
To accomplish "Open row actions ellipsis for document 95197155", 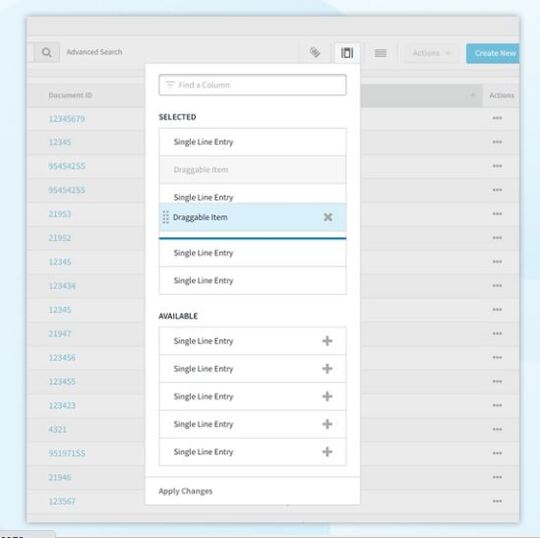I will (x=497, y=453).
